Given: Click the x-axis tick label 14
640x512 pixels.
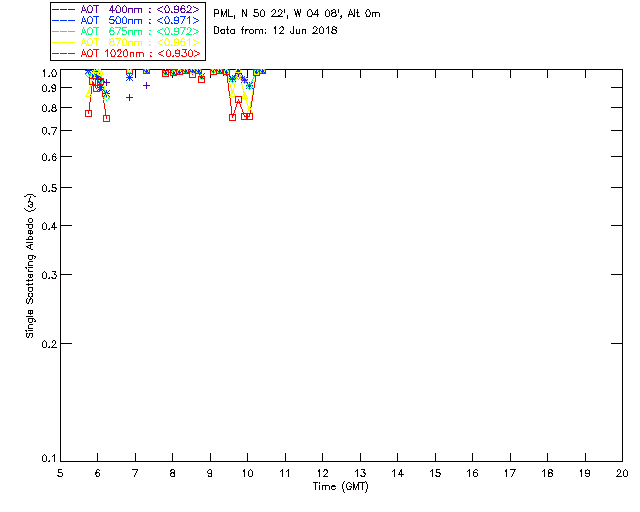Looking at the screenshot, I should pyautogui.click(x=398, y=473).
